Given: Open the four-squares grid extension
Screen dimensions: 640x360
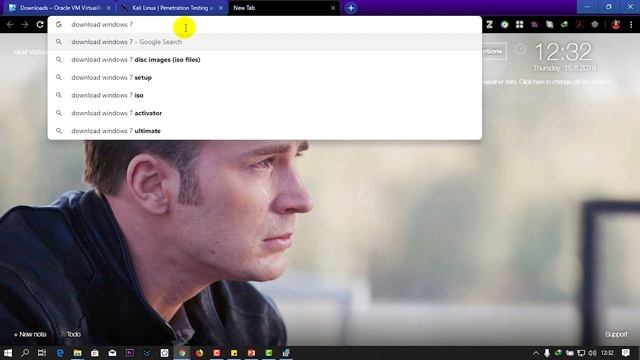Looking at the screenshot, I should click(520, 24).
